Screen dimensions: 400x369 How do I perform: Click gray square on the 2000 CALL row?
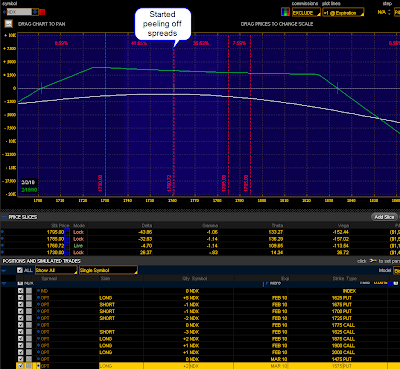pyautogui.click(x=29, y=352)
